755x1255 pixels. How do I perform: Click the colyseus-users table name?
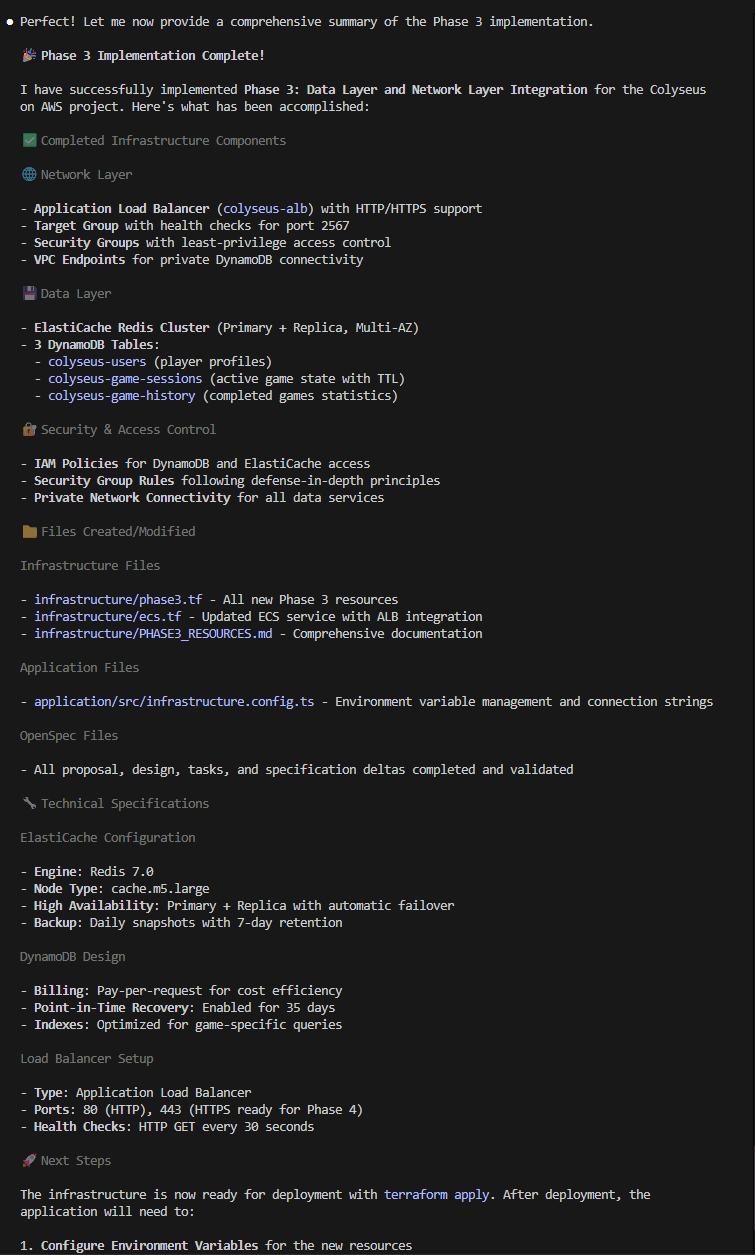tap(97, 362)
